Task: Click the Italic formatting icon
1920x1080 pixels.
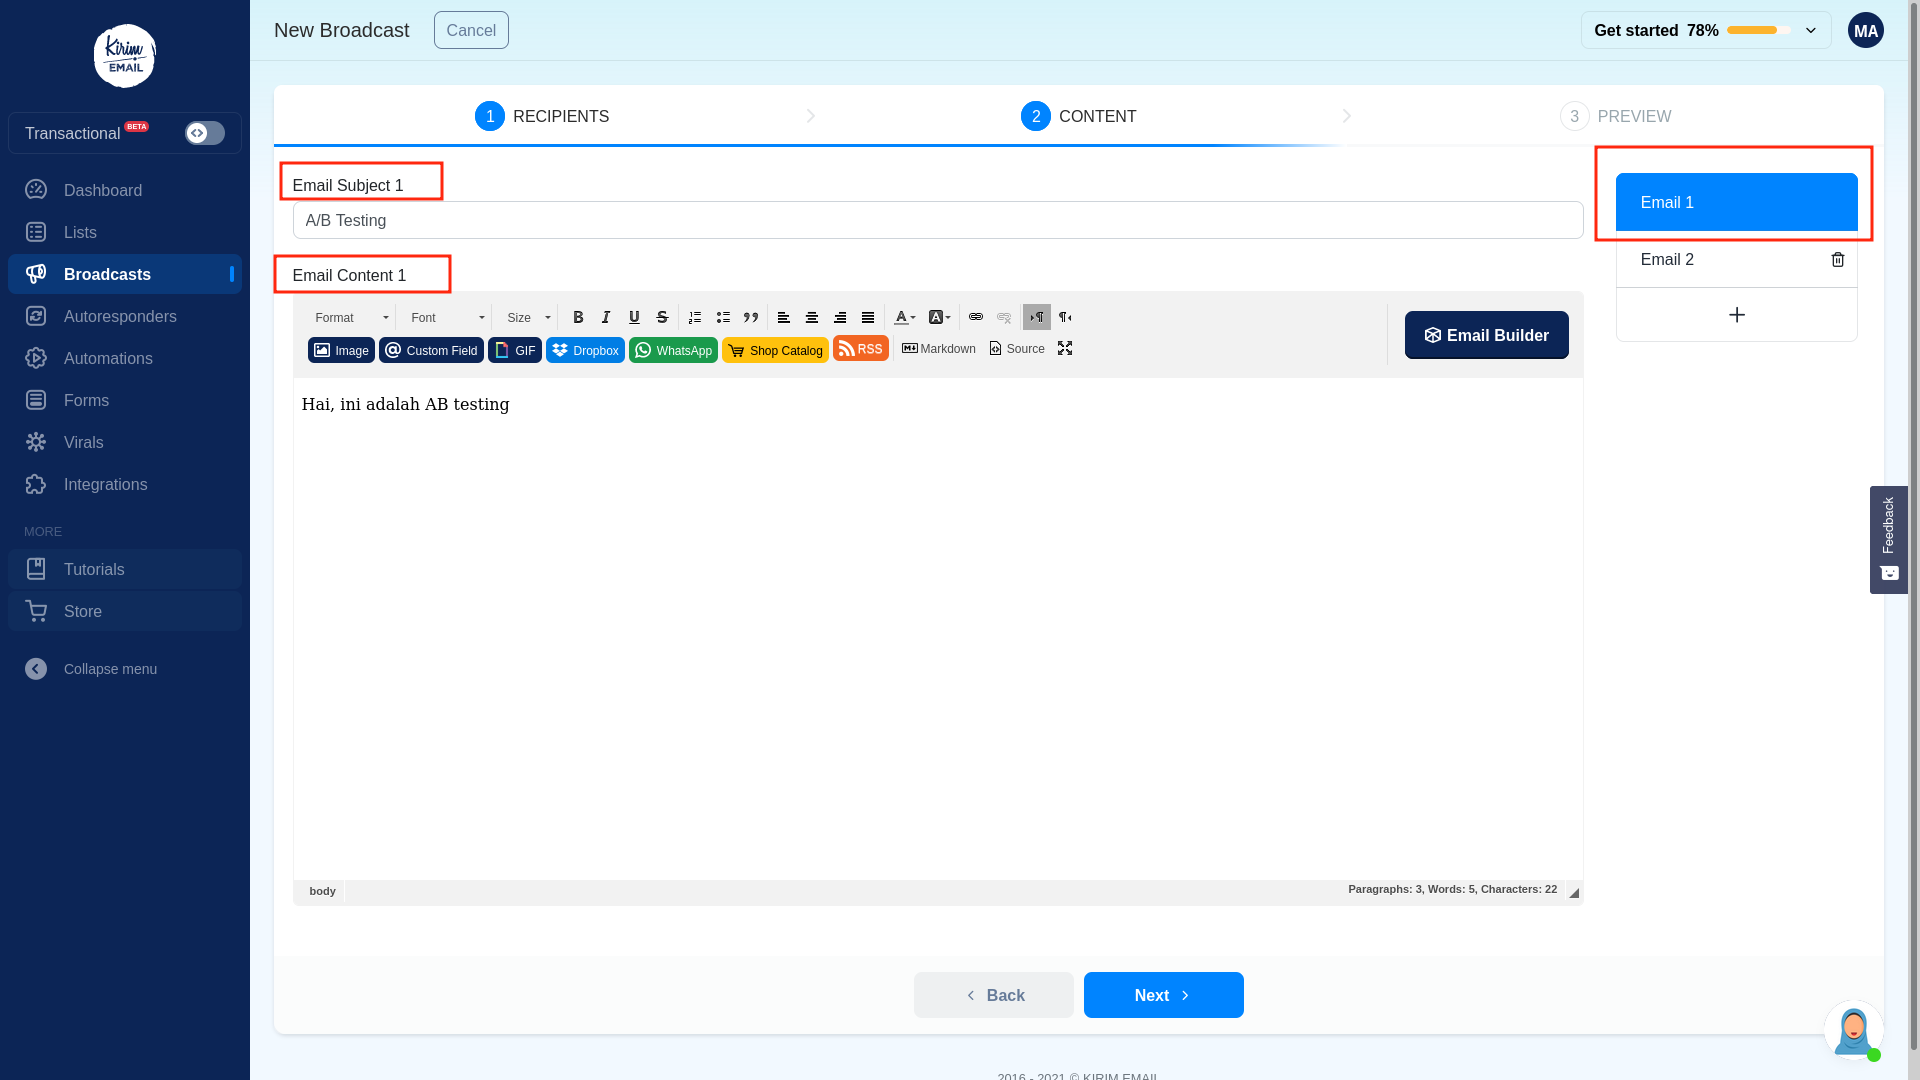Action: pyautogui.click(x=607, y=316)
